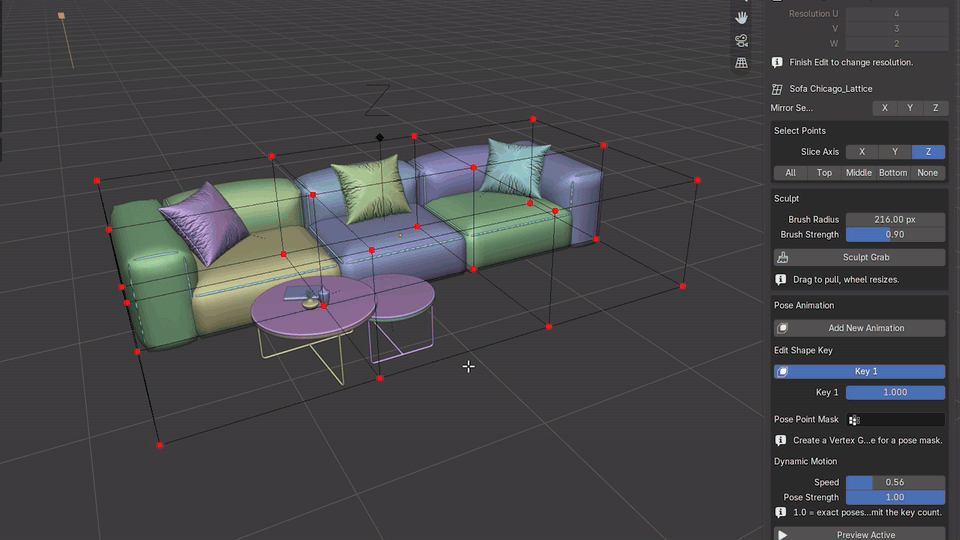
Task: Set Slice Axis to Z
Action: pyautogui.click(x=929, y=152)
